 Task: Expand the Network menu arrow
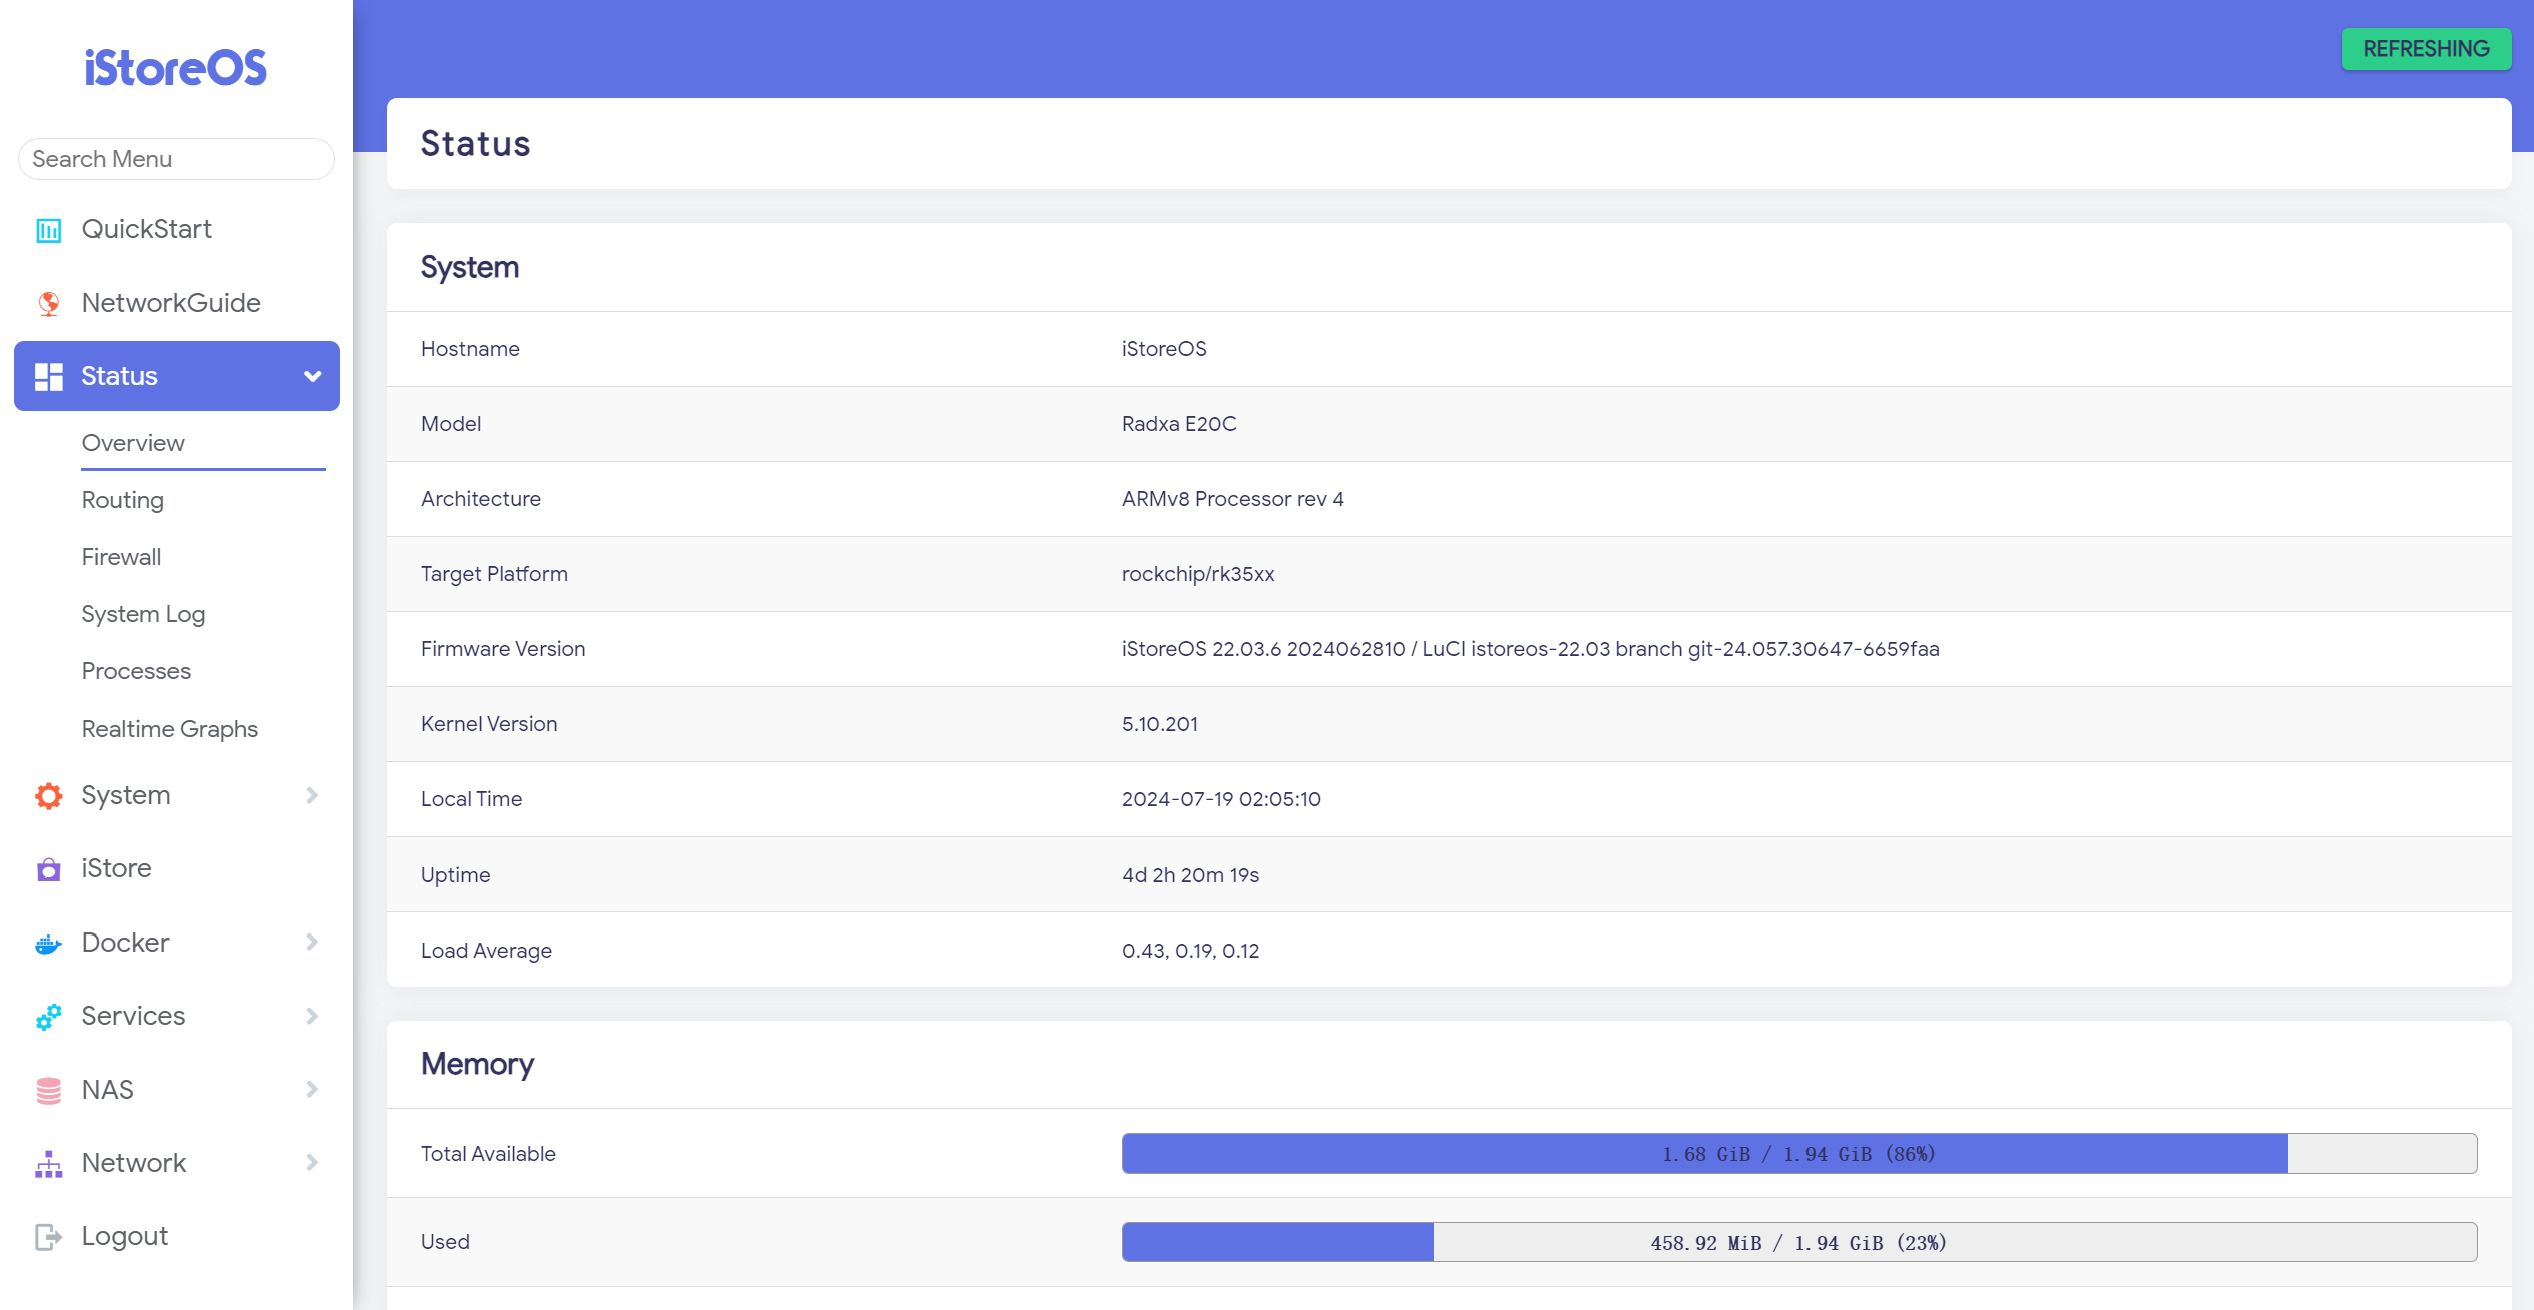tap(312, 1162)
